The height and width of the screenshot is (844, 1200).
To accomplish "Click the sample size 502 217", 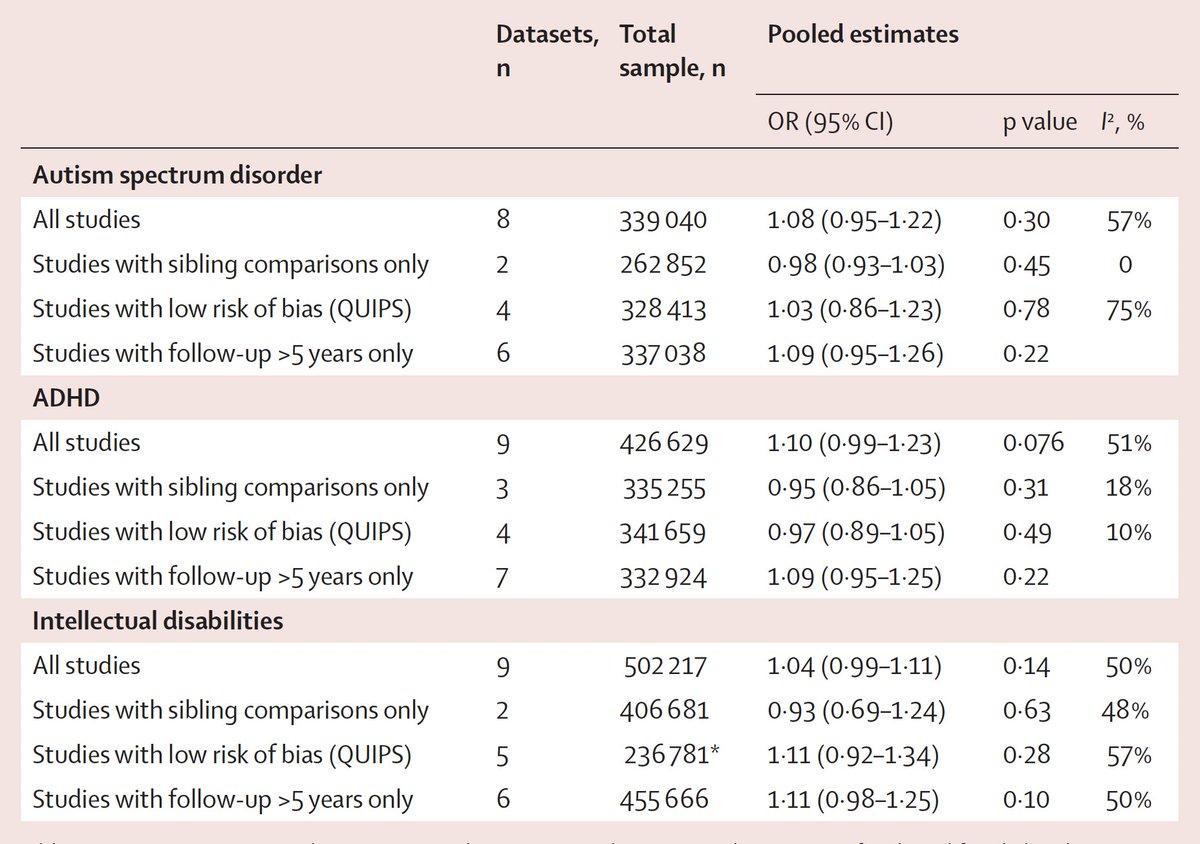I will [x=663, y=666].
